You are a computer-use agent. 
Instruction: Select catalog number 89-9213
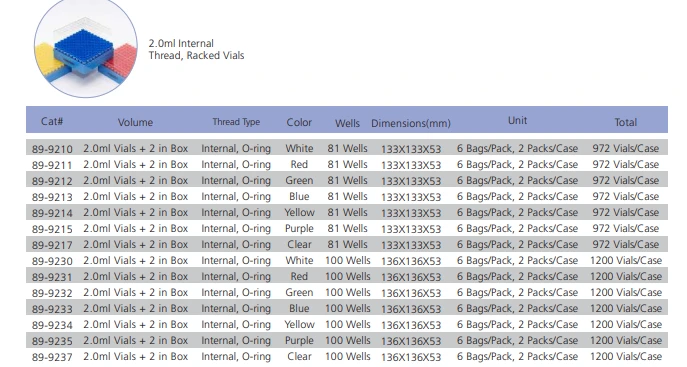click(x=52, y=197)
